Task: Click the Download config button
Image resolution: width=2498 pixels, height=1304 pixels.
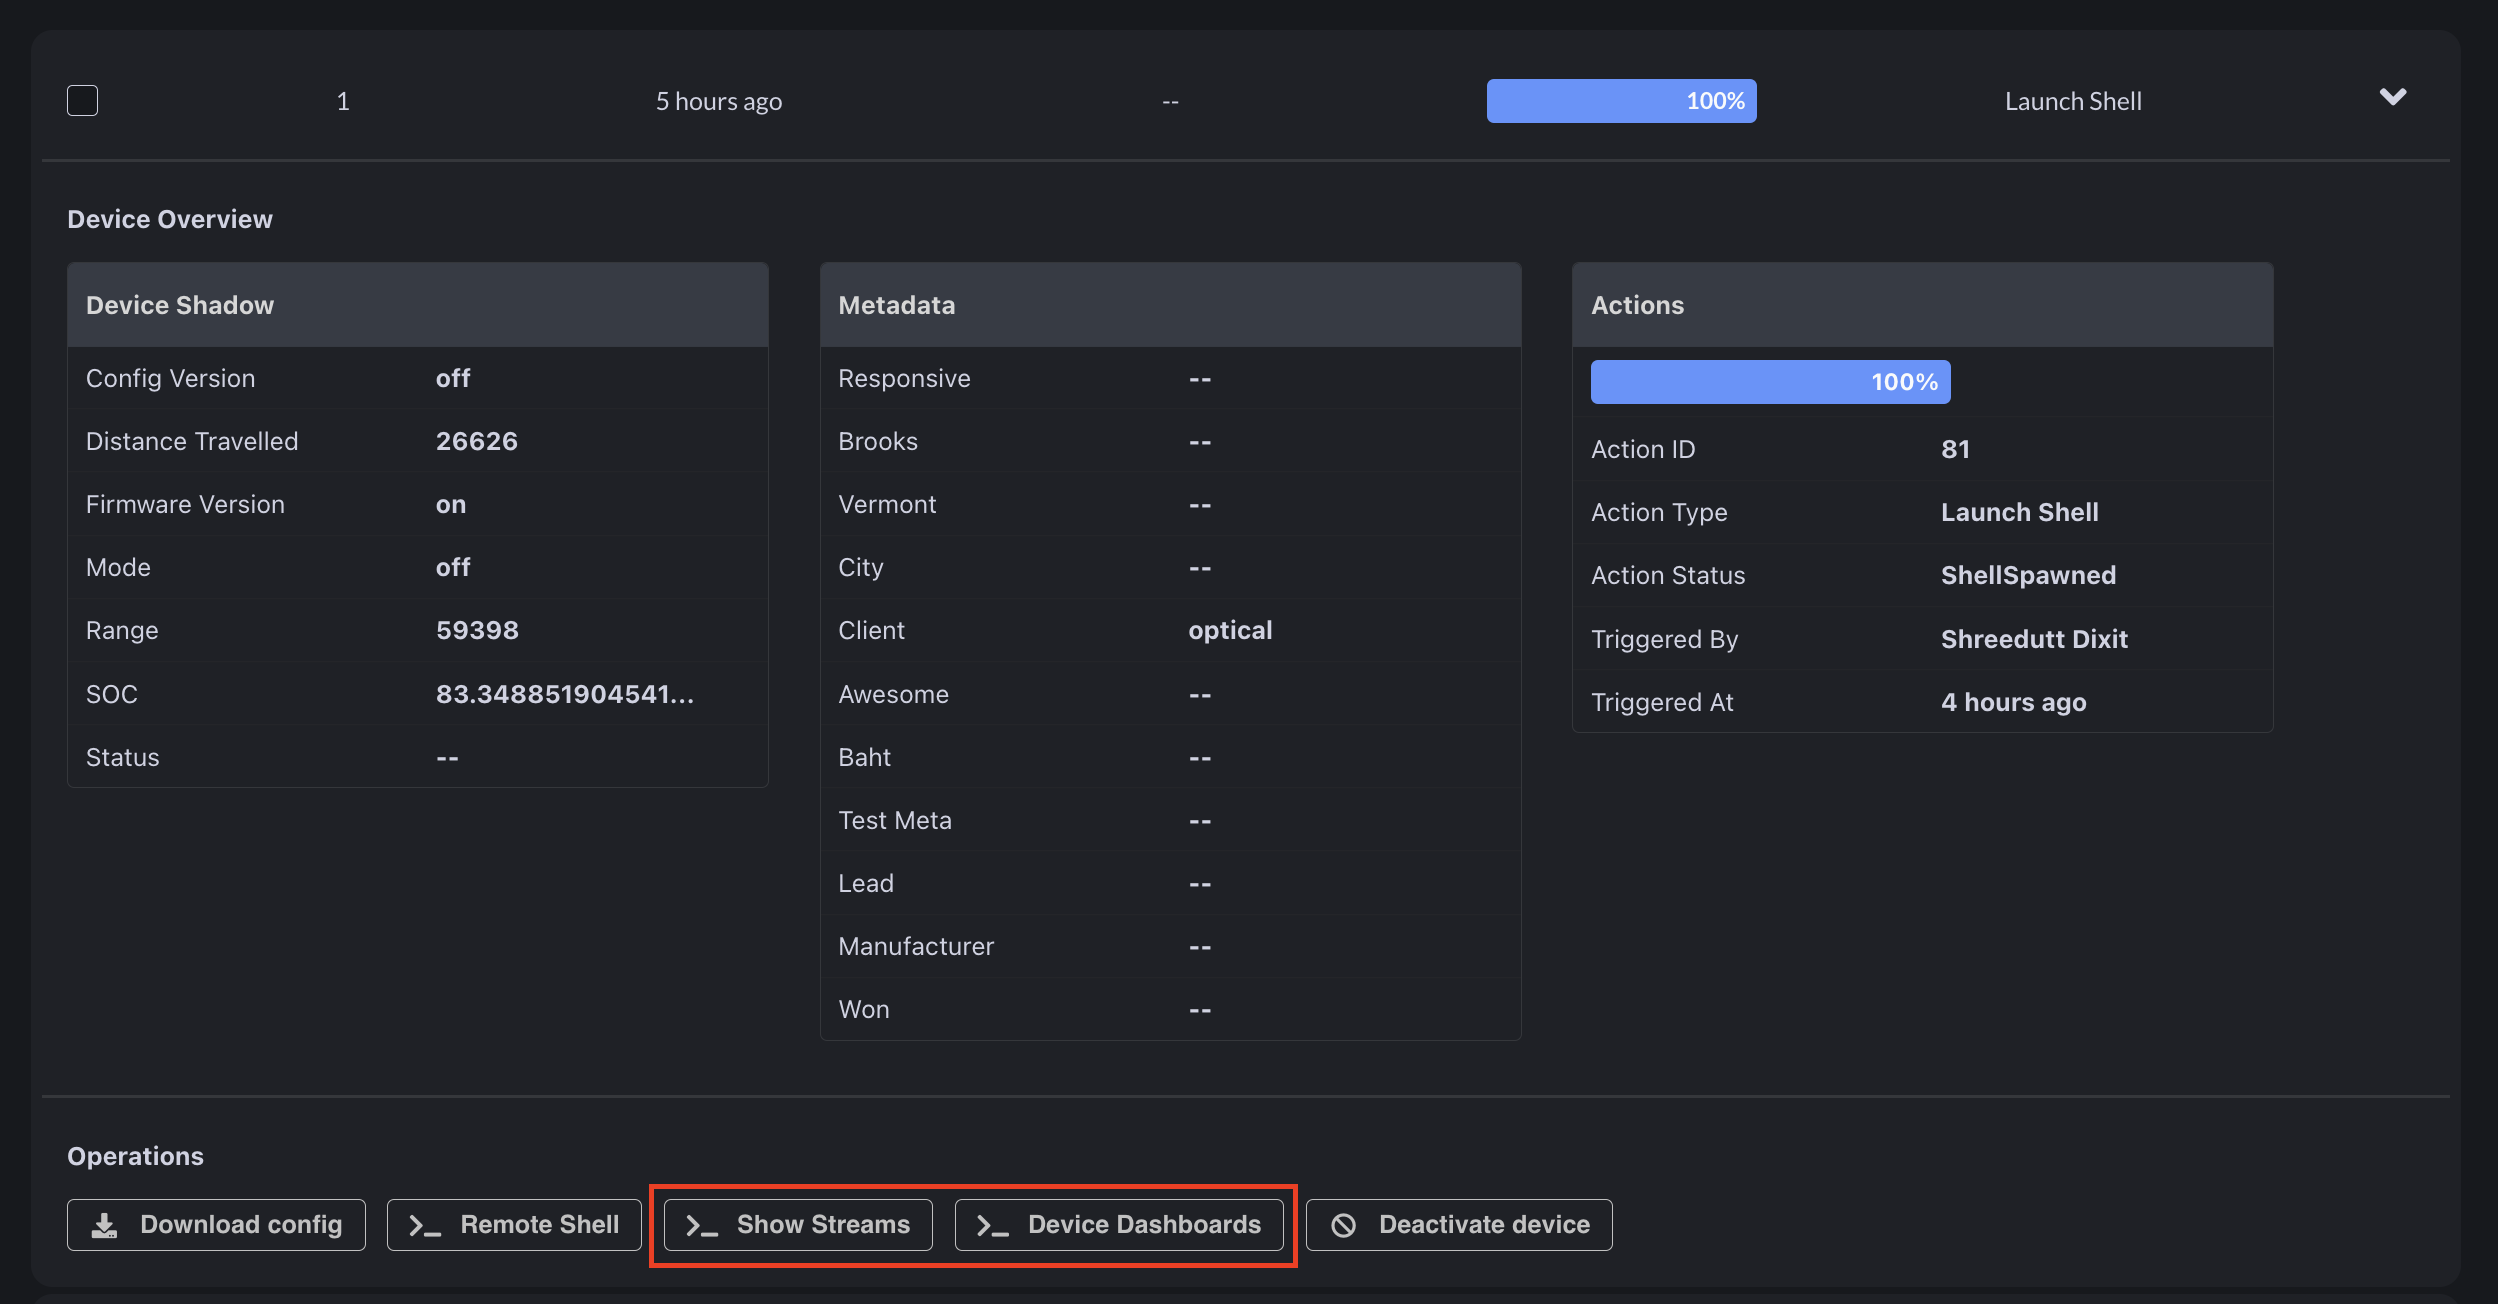Action: pyautogui.click(x=216, y=1225)
